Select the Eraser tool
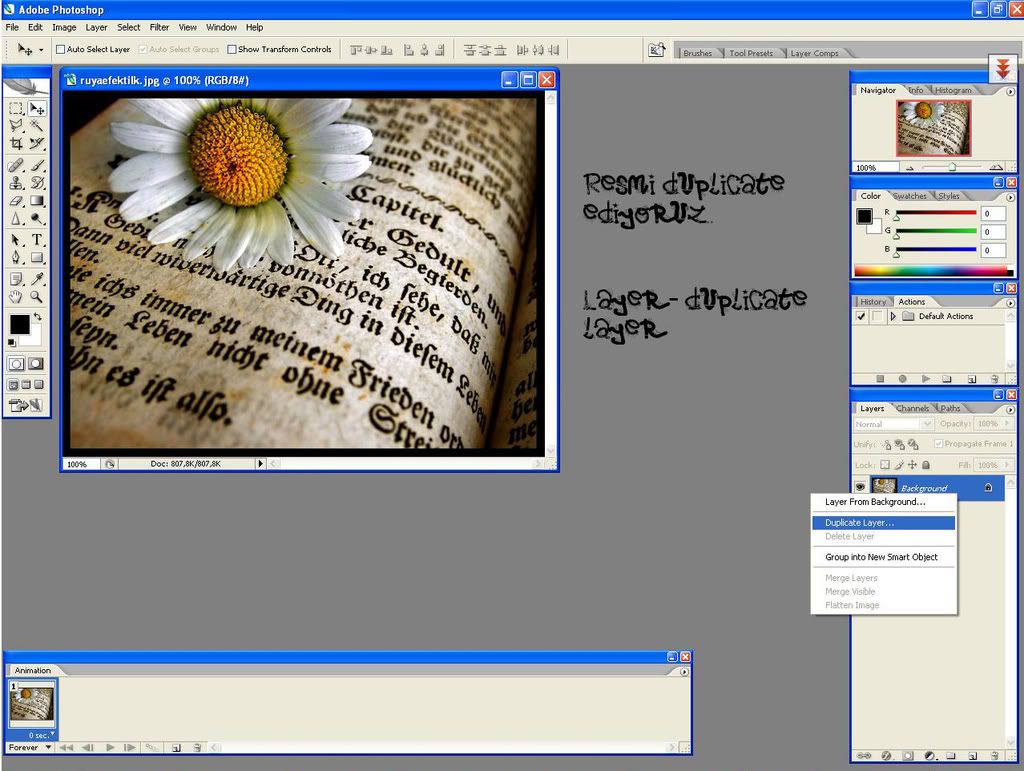 click(16, 201)
